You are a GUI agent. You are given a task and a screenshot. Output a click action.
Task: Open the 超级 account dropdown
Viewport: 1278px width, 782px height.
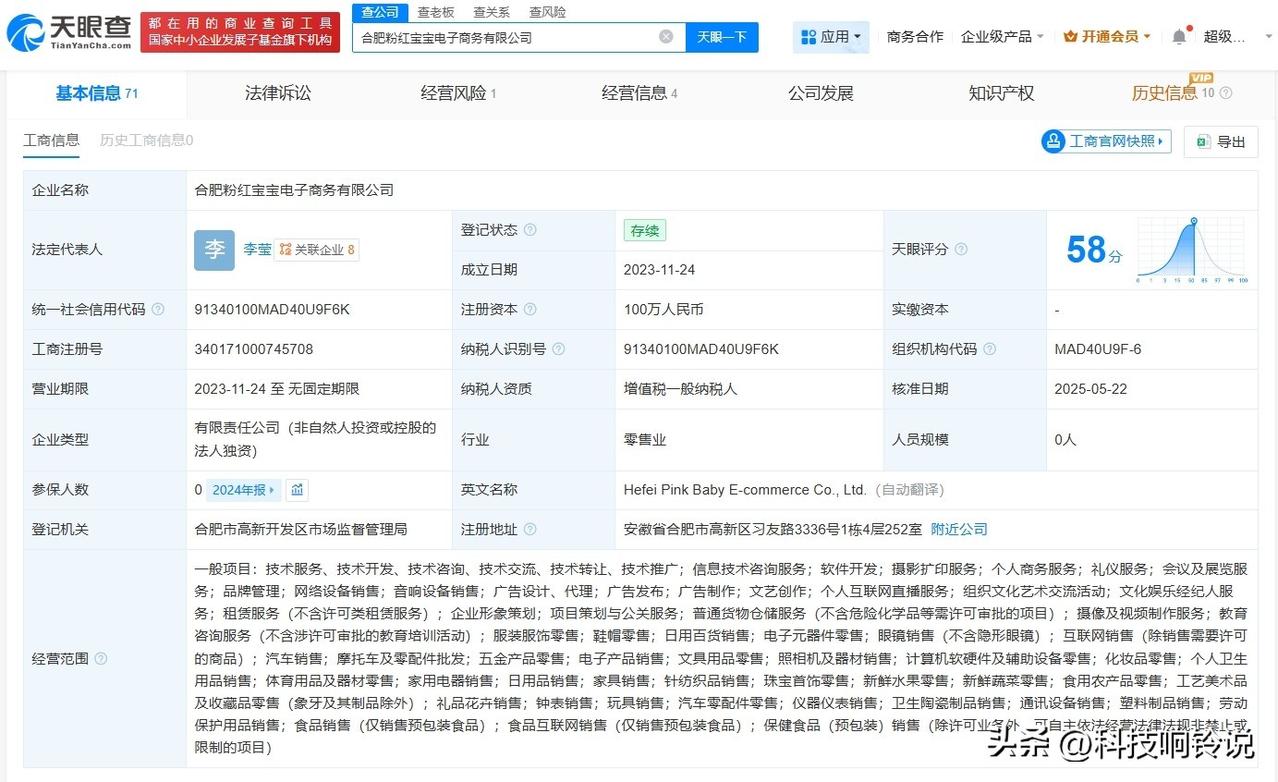(x=1225, y=35)
